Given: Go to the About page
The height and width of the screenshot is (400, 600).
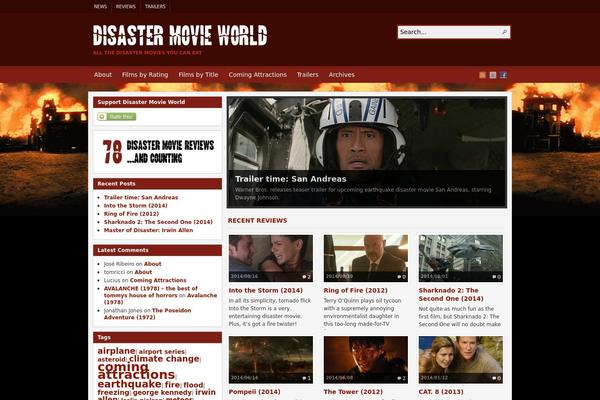Looking at the screenshot, I should [103, 75].
